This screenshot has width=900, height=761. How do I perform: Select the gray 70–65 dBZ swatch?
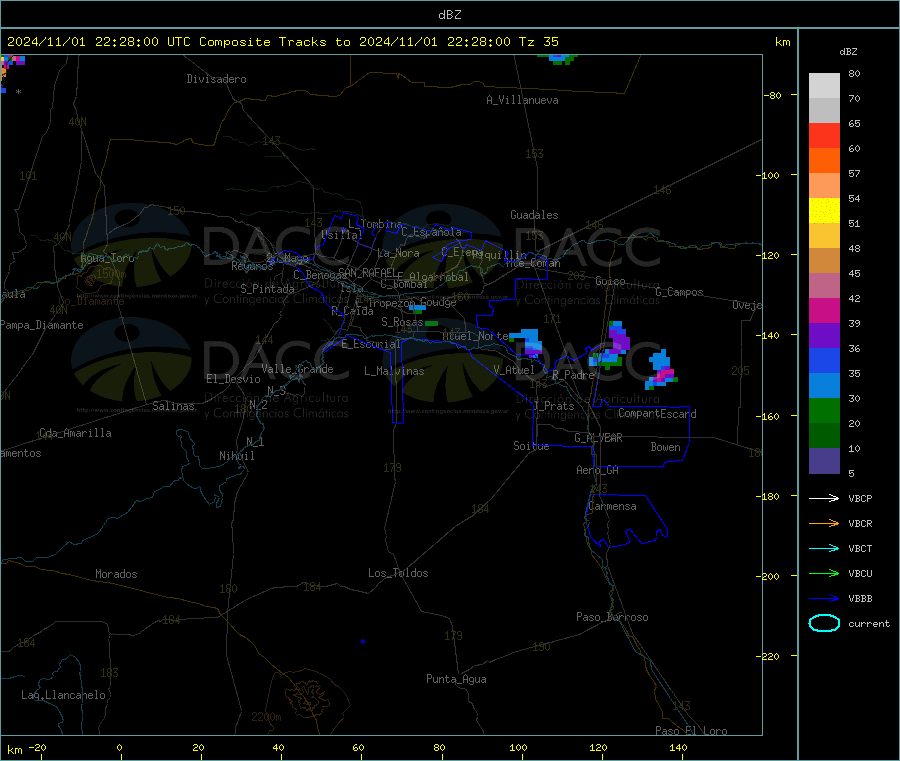(x=824, y=111)
